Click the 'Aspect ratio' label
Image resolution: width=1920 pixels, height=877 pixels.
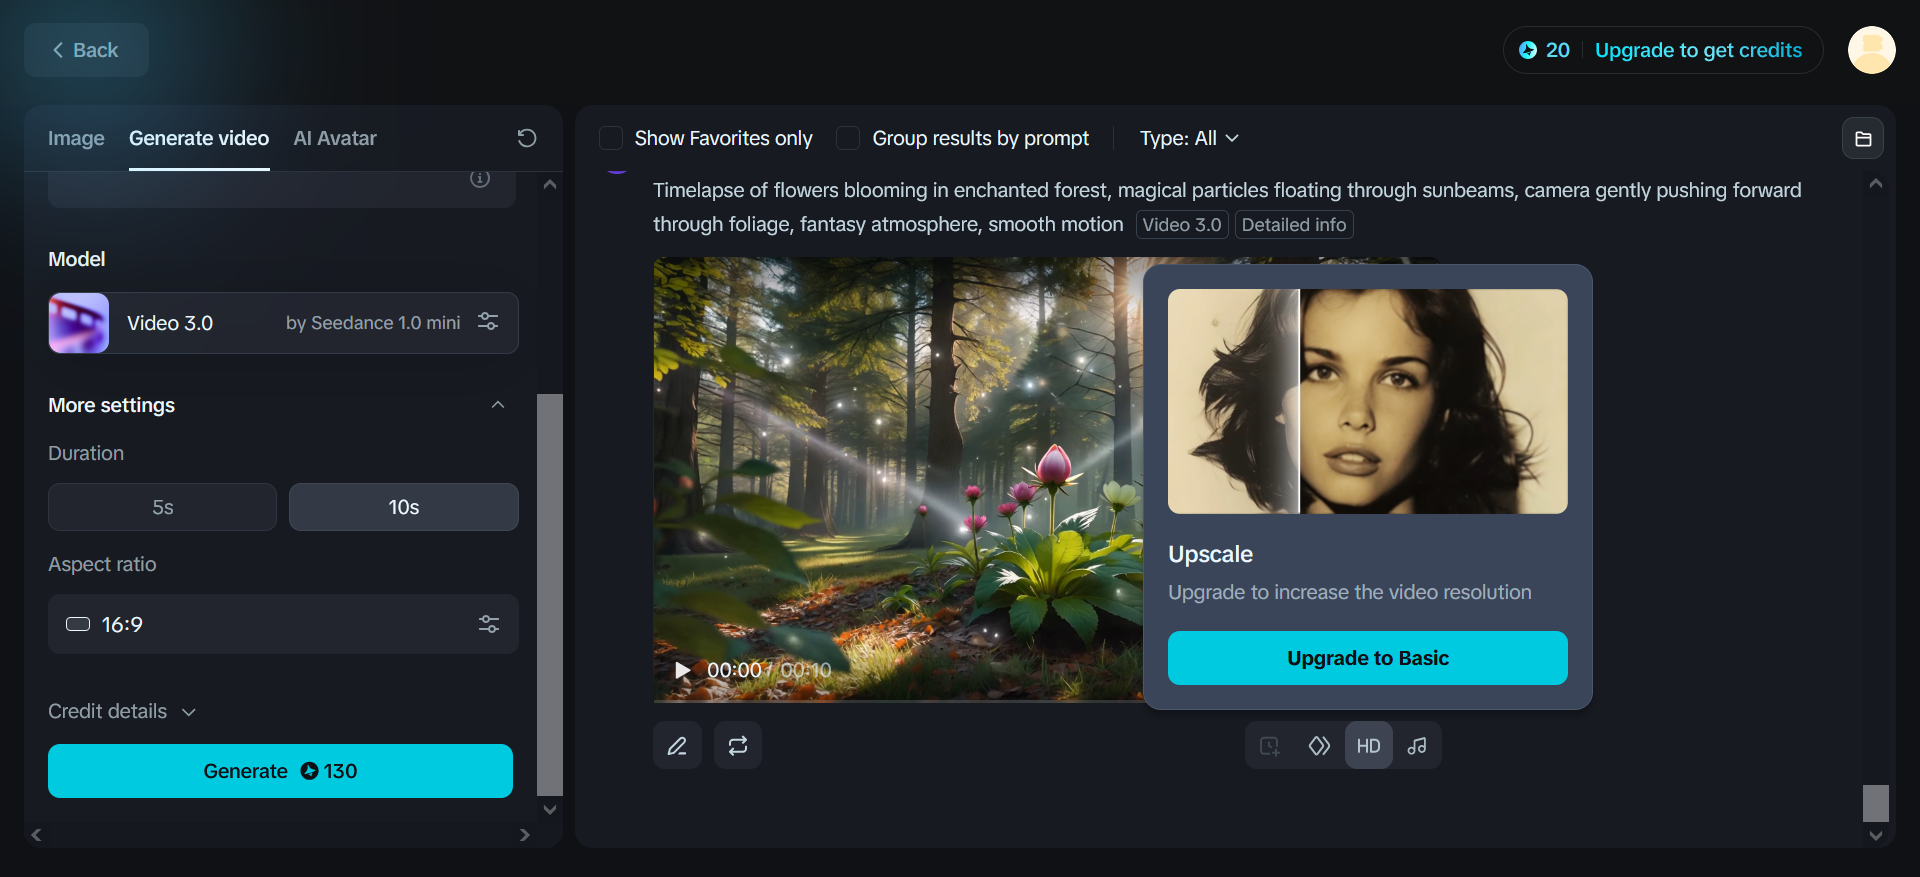pos(102,564)
